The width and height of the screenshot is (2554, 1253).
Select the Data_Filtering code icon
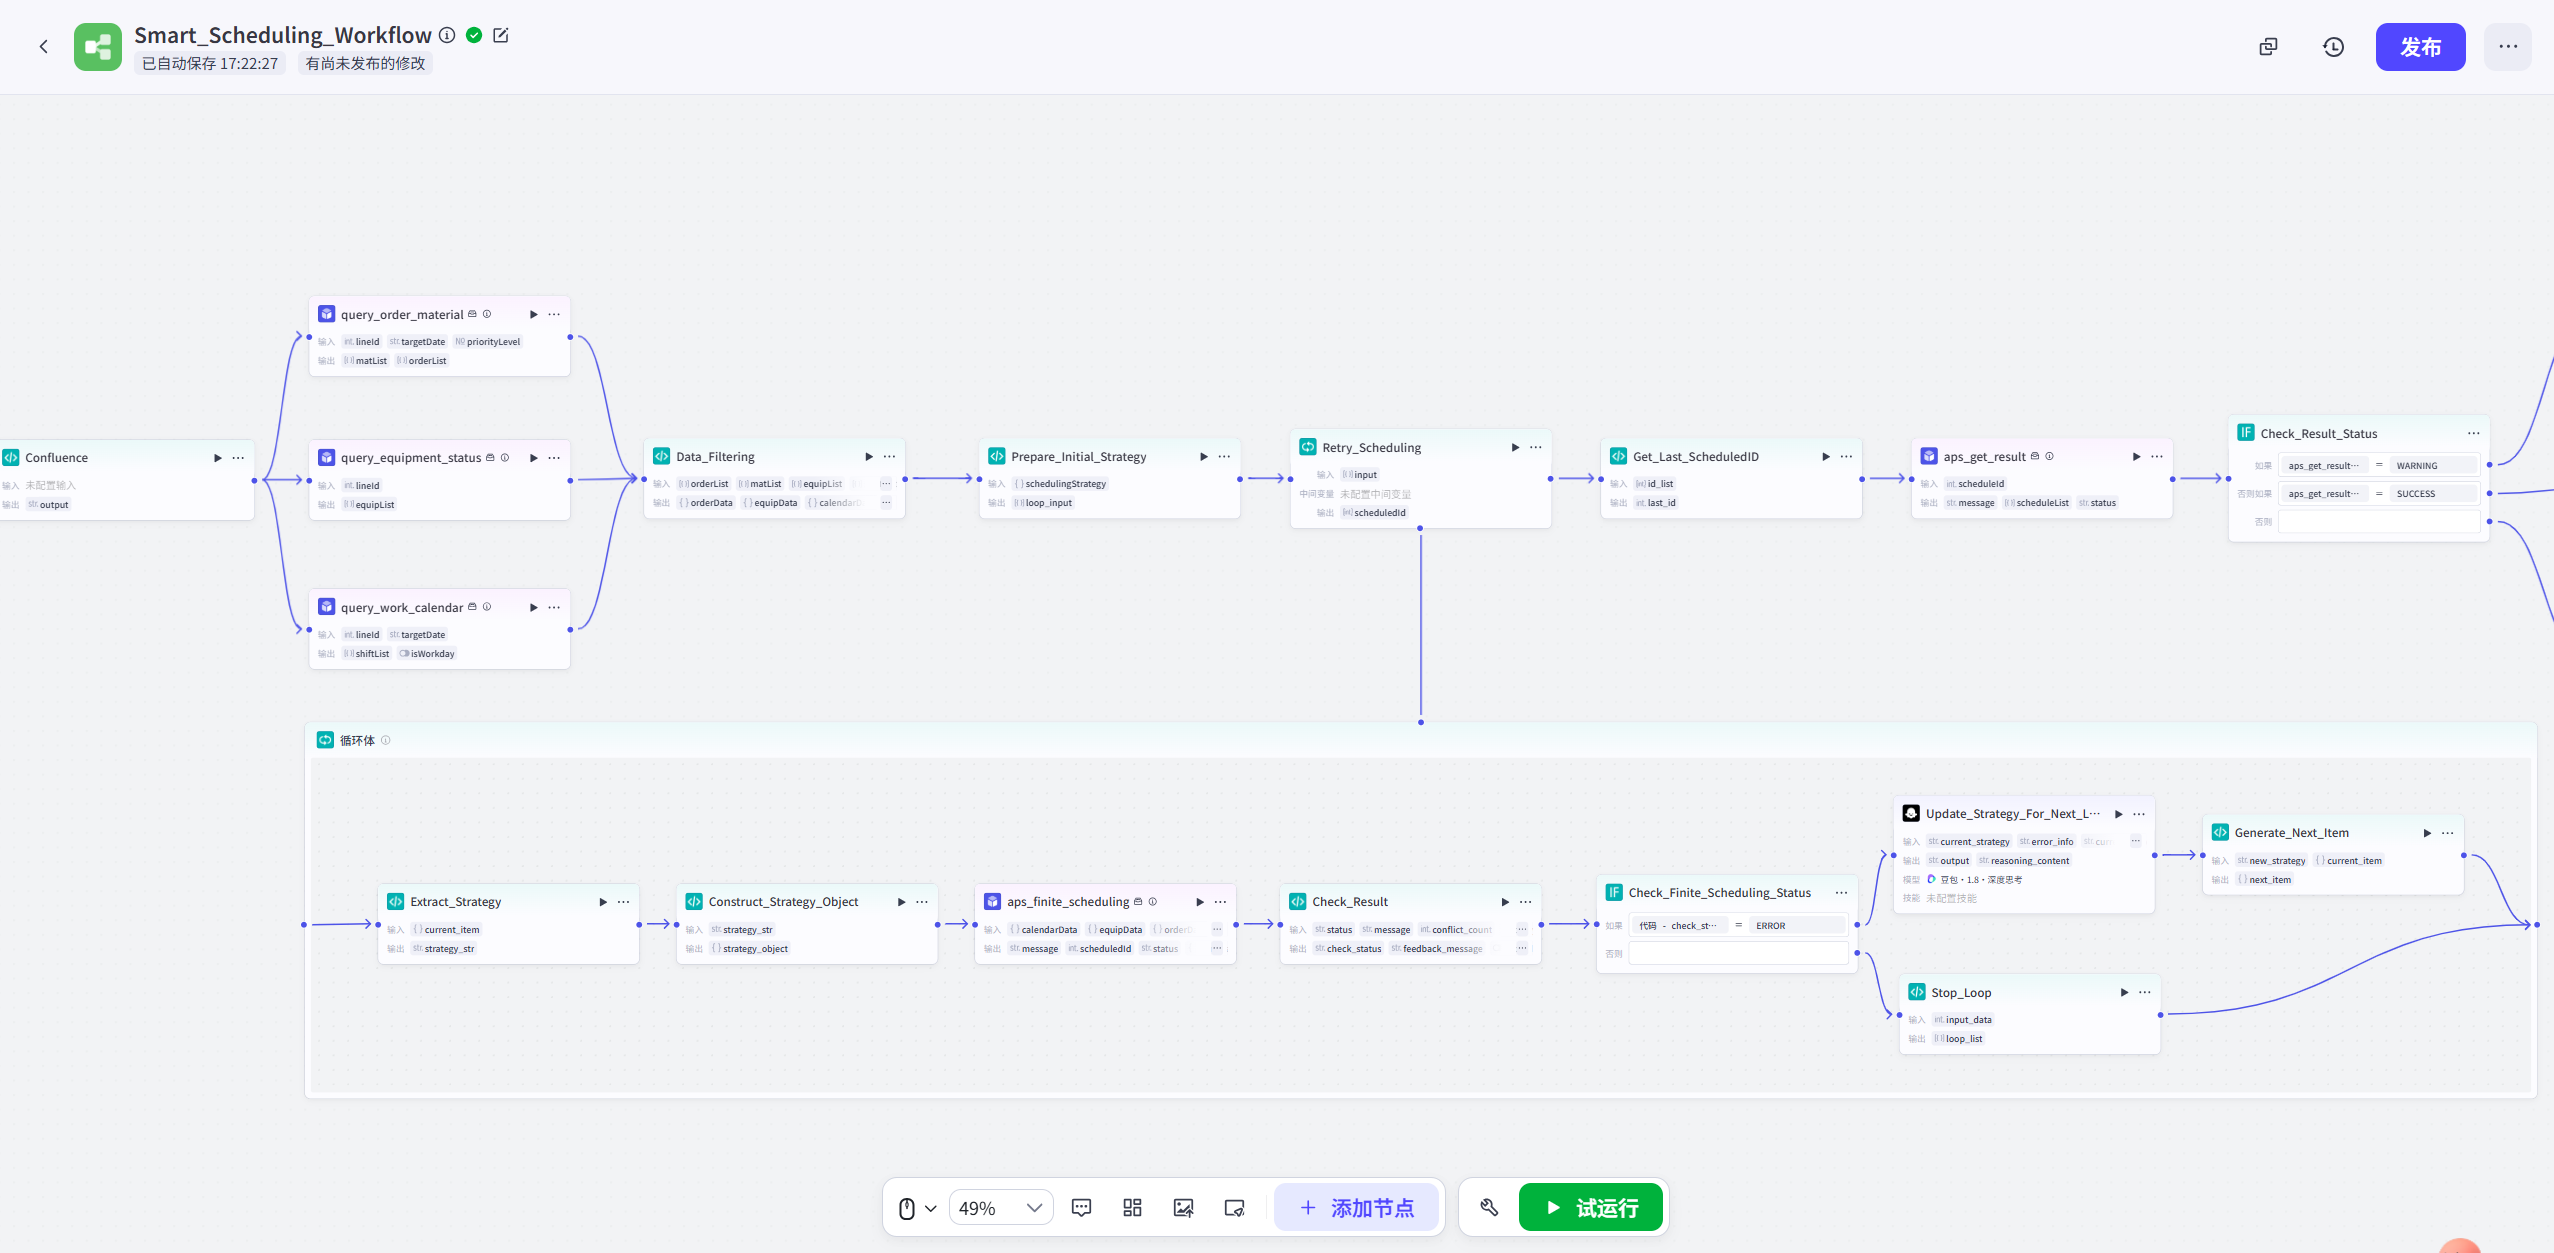click(661, 456)
